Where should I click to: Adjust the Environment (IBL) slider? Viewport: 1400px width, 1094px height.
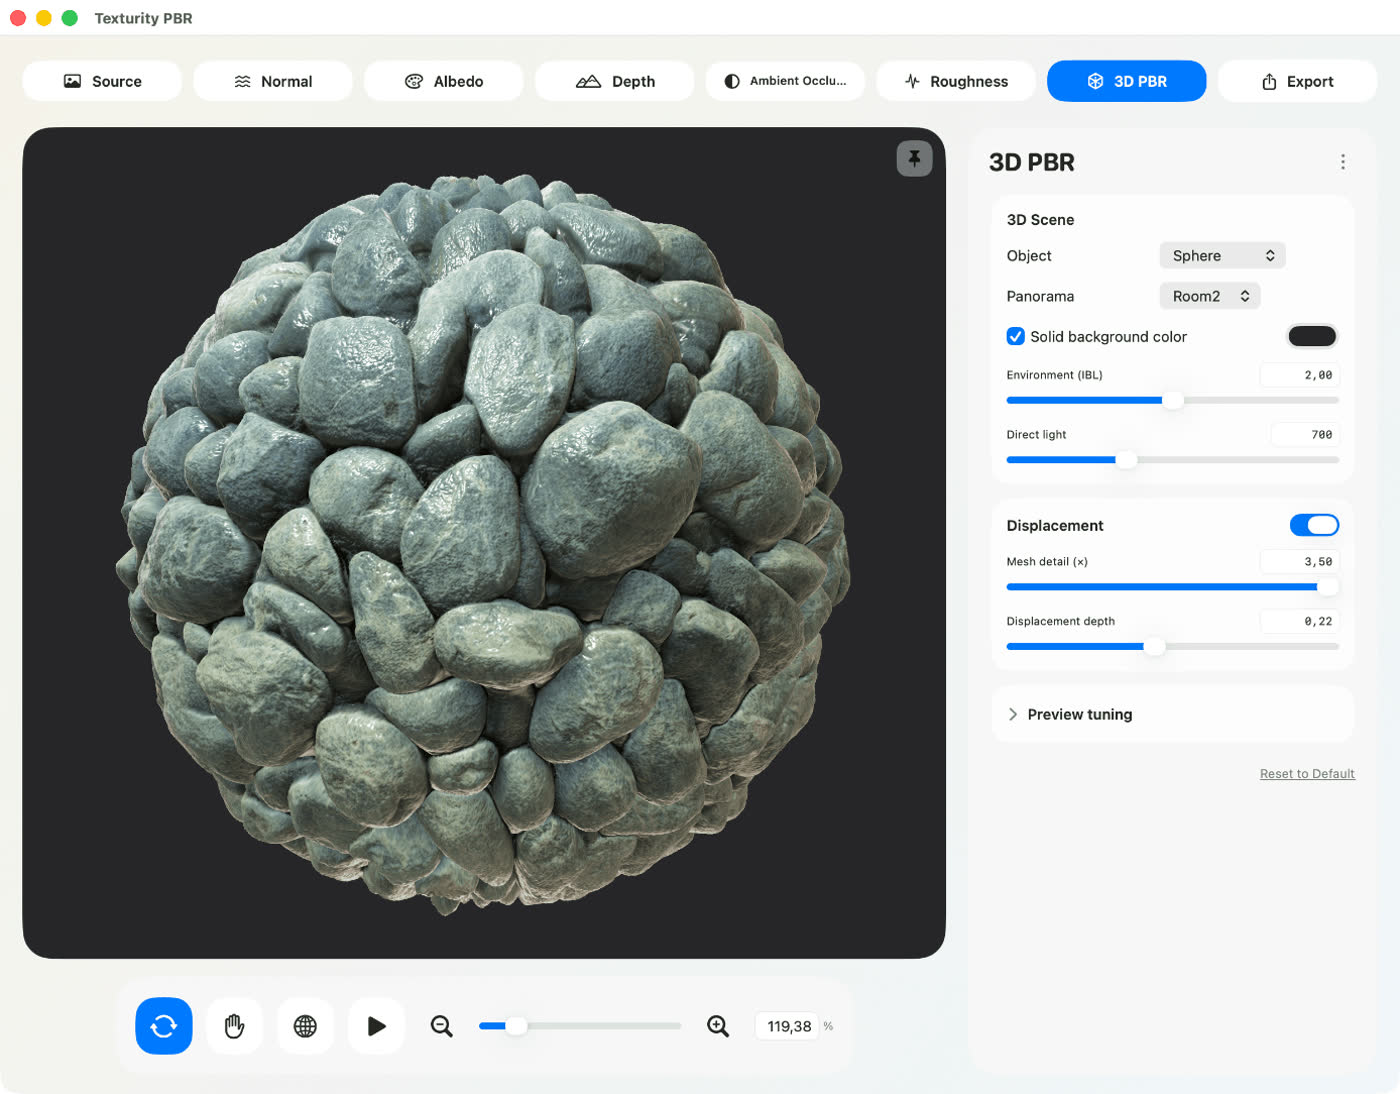1172,400
